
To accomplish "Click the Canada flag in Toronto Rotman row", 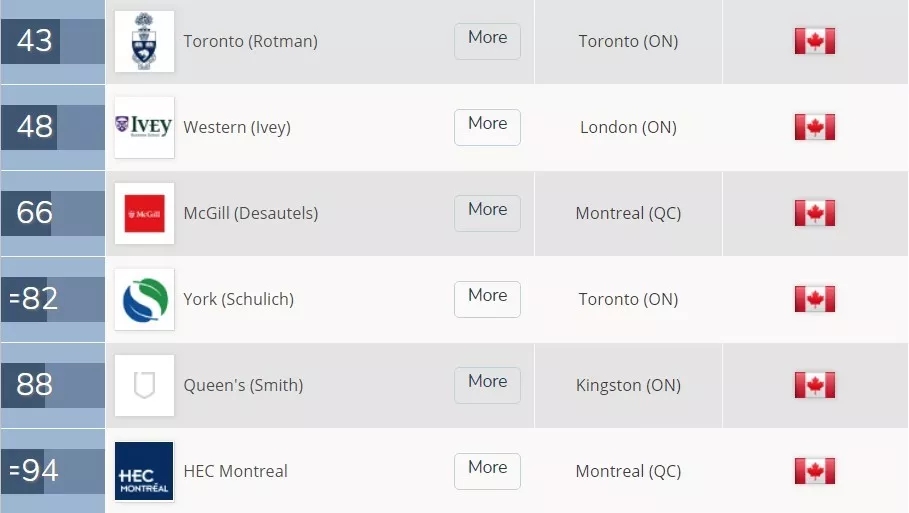I will click(814, 41).
